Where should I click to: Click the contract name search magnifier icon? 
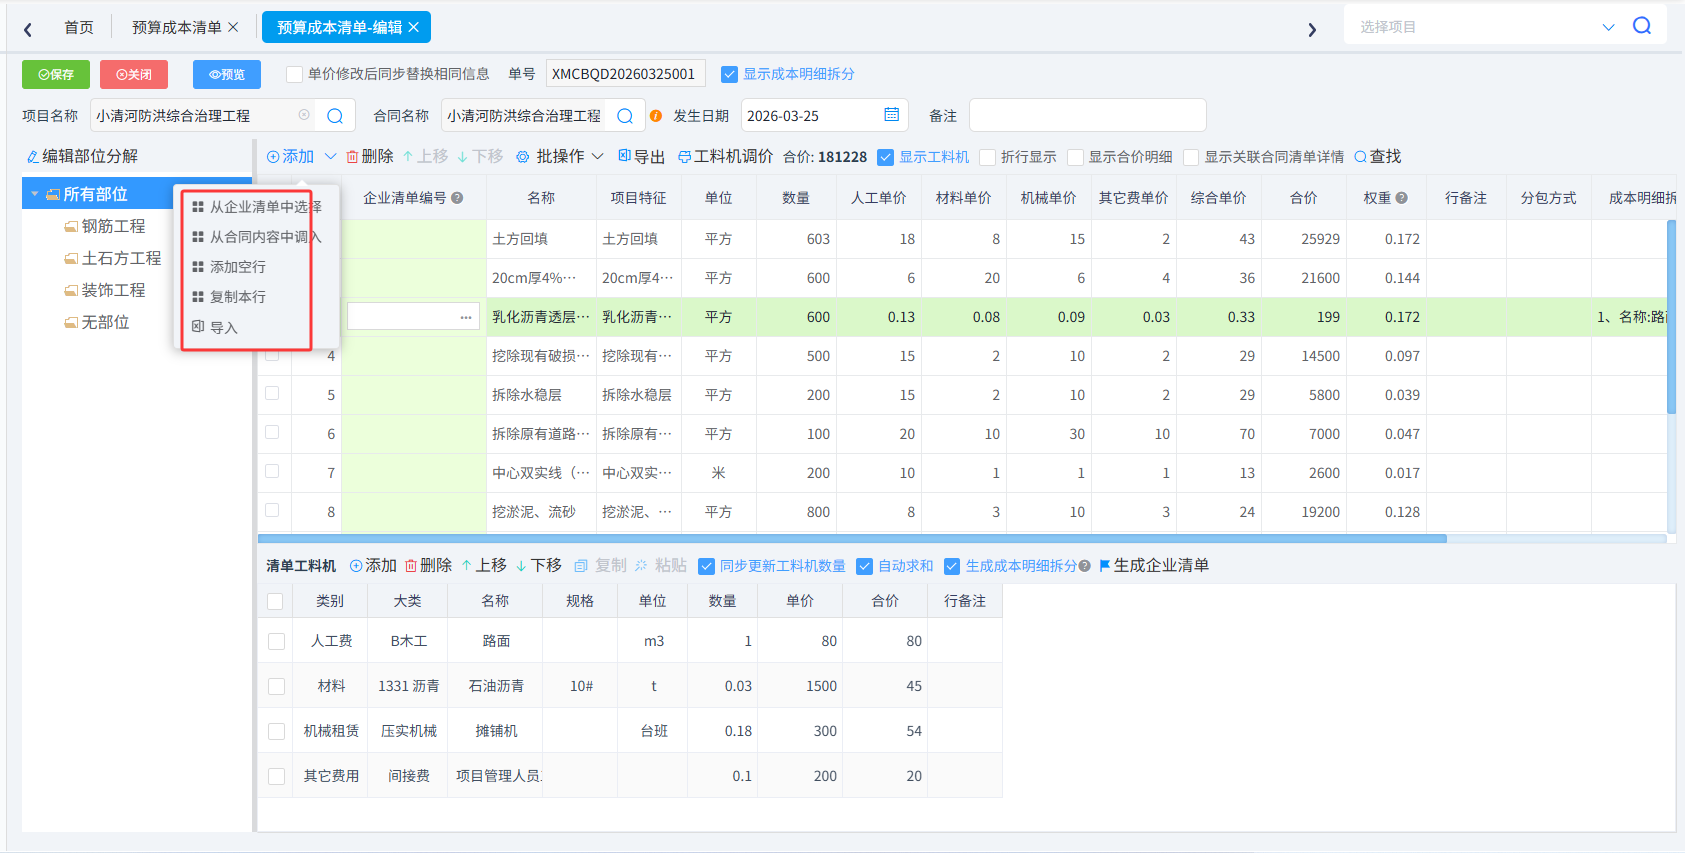tap(625, 116)
